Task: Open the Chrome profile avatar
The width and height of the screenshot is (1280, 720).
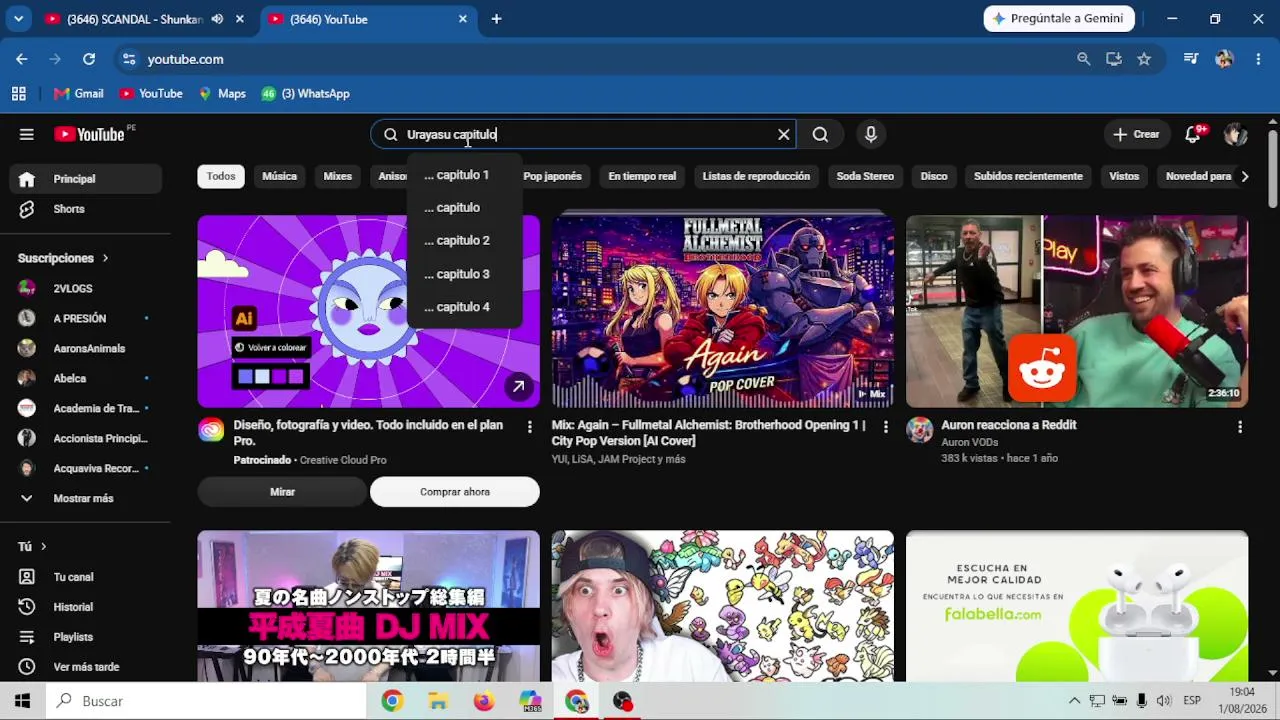Action: pos(1224,59)
